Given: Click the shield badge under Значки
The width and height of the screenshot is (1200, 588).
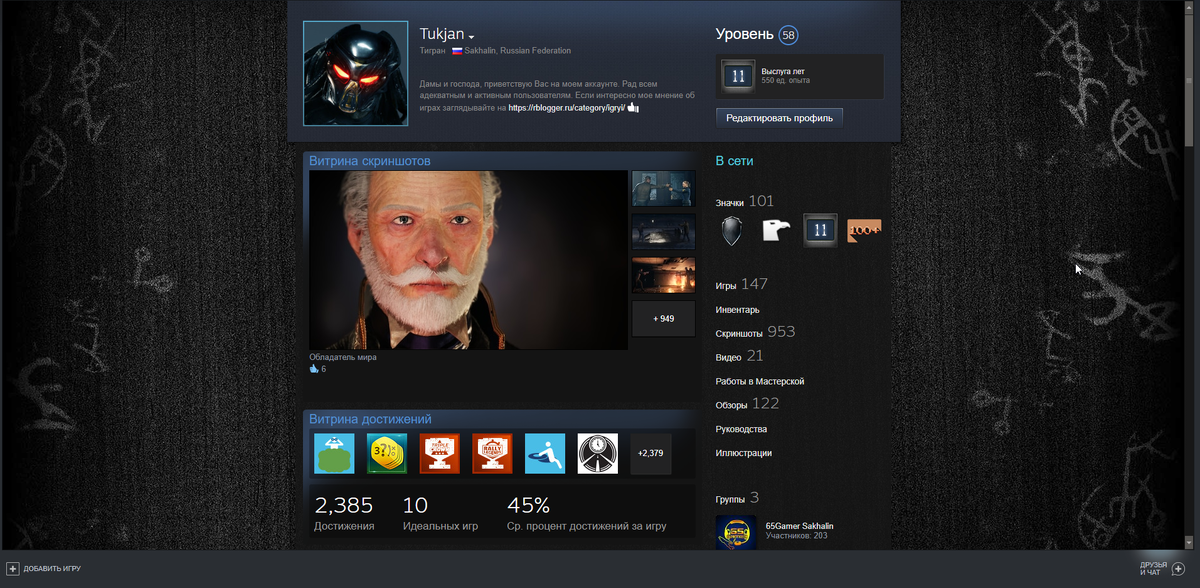Looking at the screenshot, I should pyautogui.click(x=731, y=230).
